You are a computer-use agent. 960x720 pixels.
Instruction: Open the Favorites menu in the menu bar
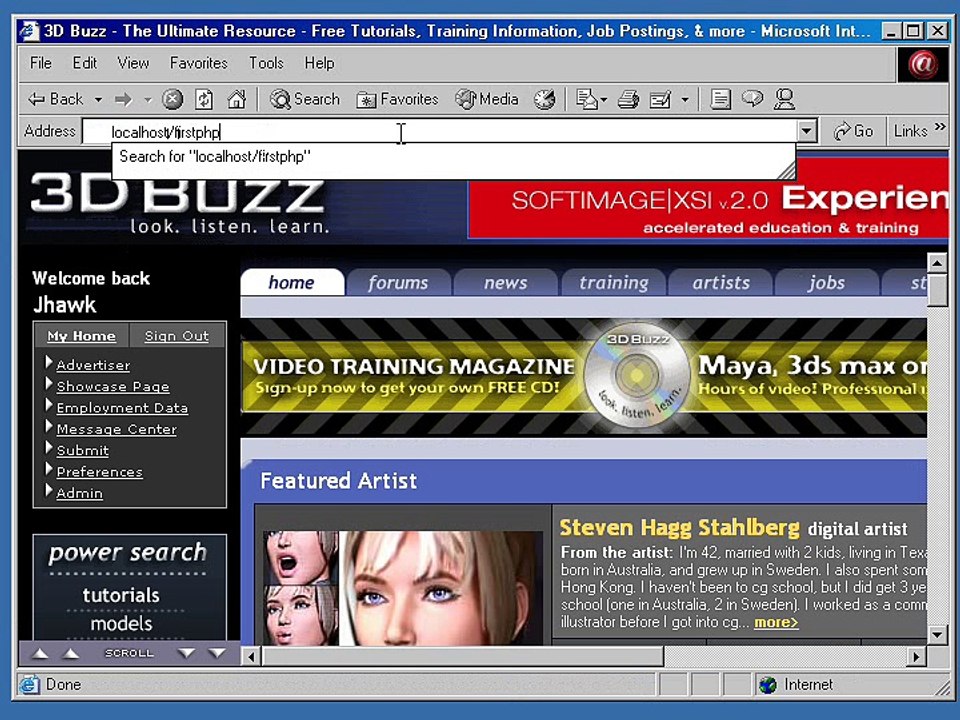click(198, 63)
